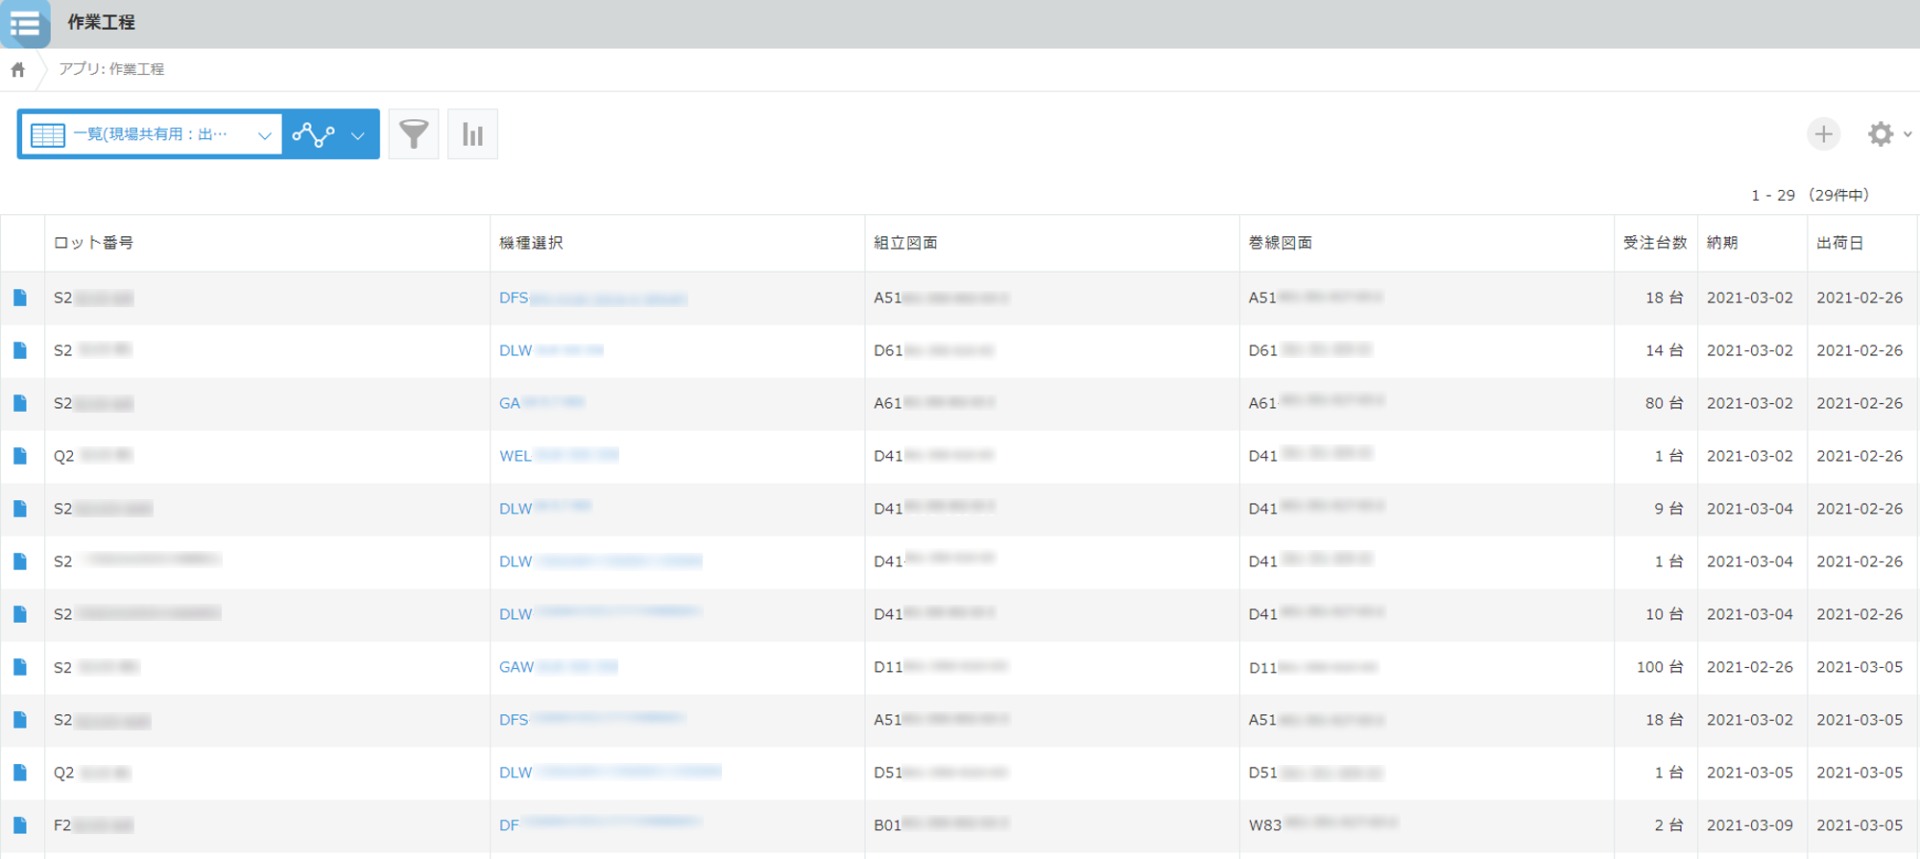Sort by ロット番号 column header
This screenshot has width=1920, height=859.
pyautogui.click(x=93, y=243)
